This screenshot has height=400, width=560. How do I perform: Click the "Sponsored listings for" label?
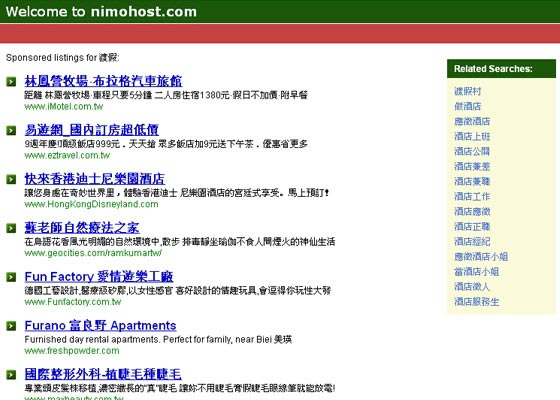62,58
